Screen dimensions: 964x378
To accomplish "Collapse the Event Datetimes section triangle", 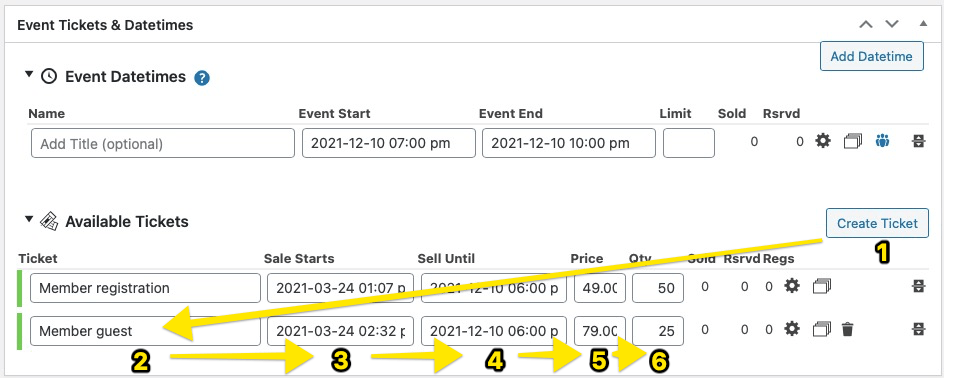I will [28, 74].
